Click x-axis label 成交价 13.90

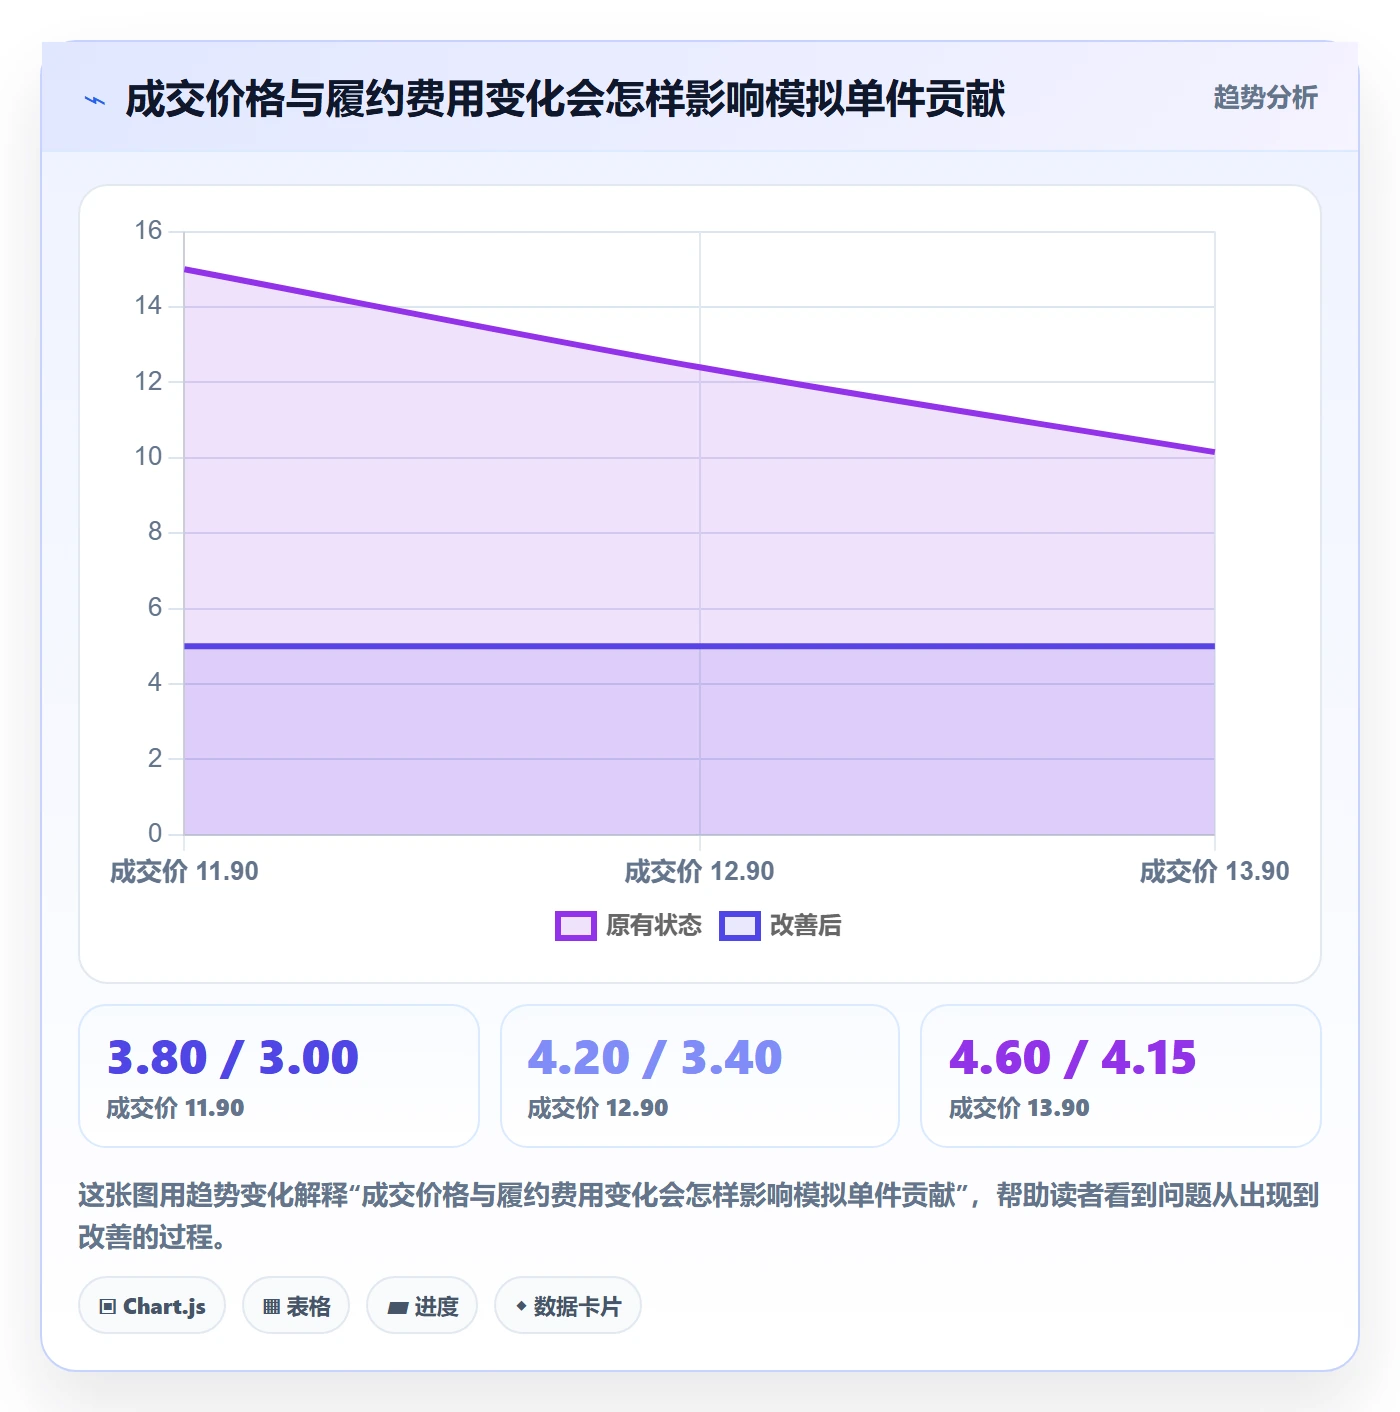pos(1215,872)
